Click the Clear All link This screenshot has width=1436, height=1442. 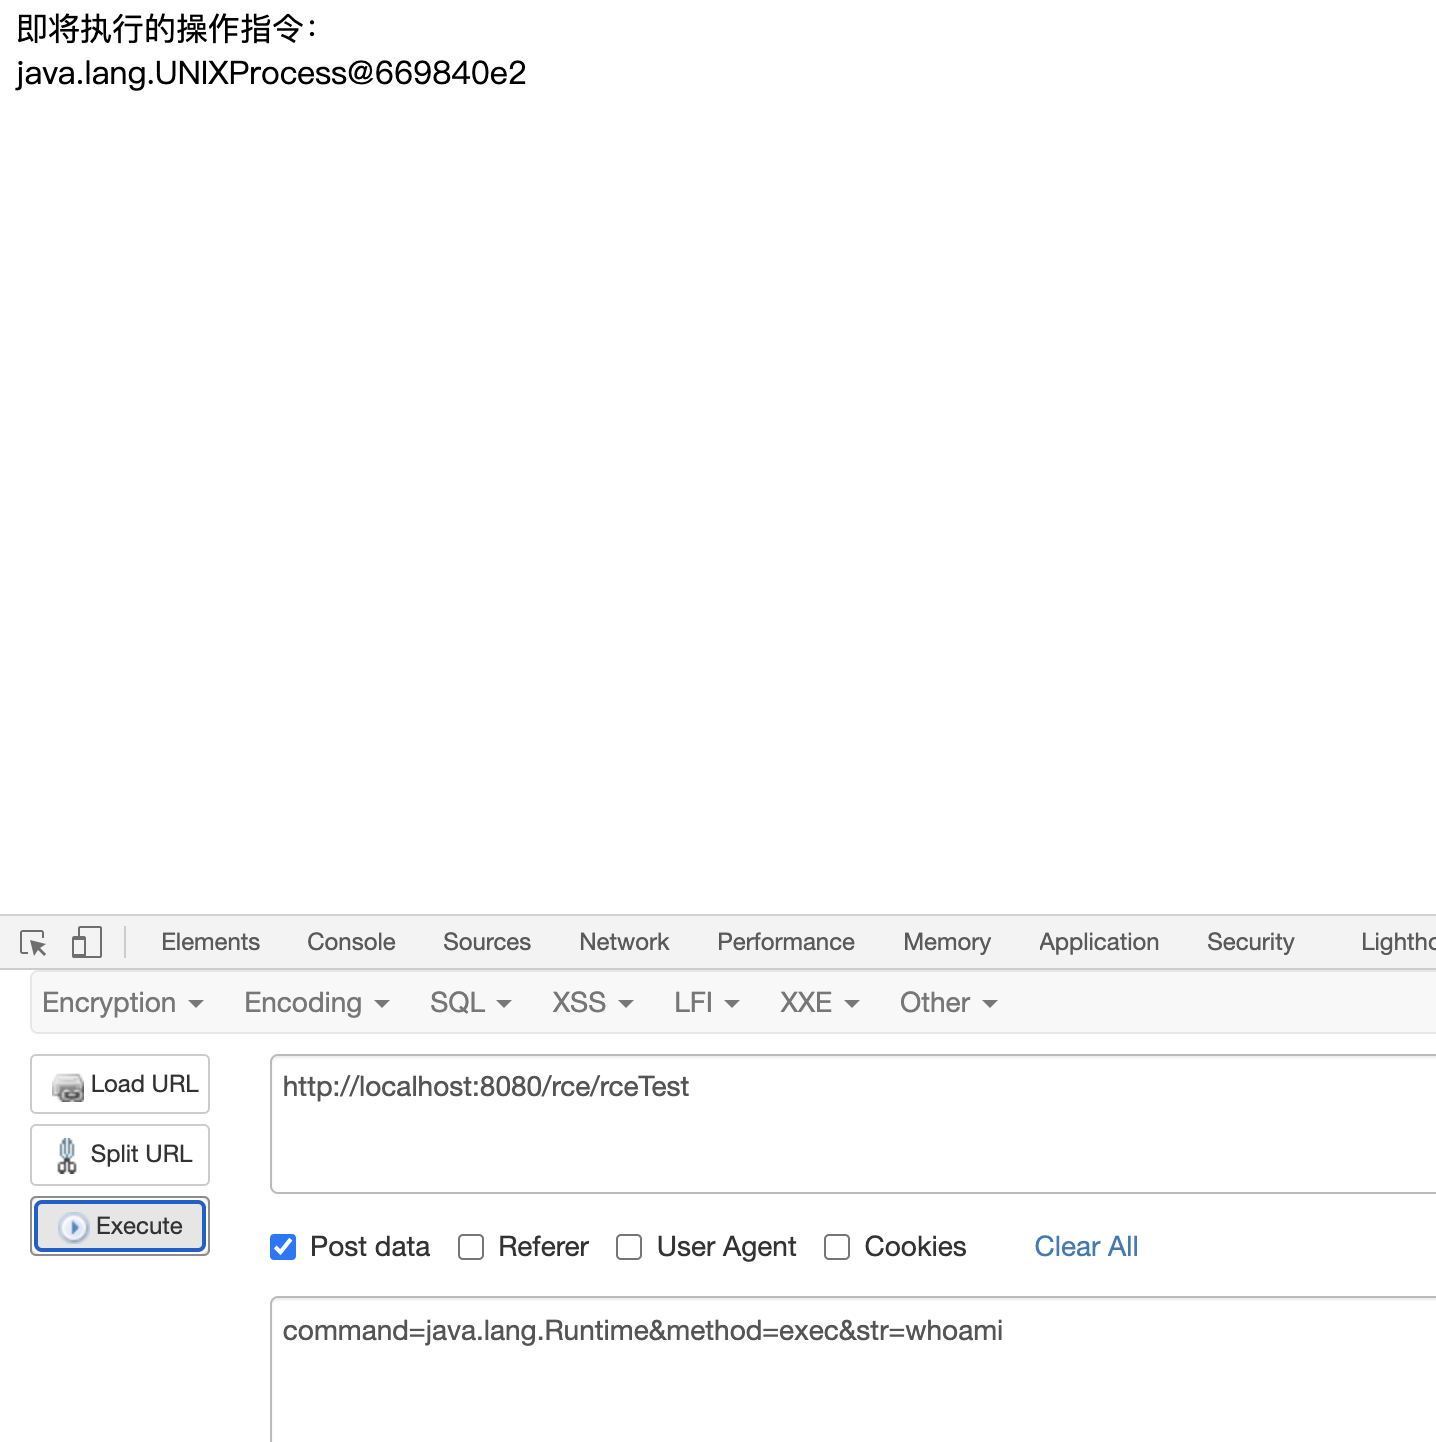[x=1085, y=1246]
